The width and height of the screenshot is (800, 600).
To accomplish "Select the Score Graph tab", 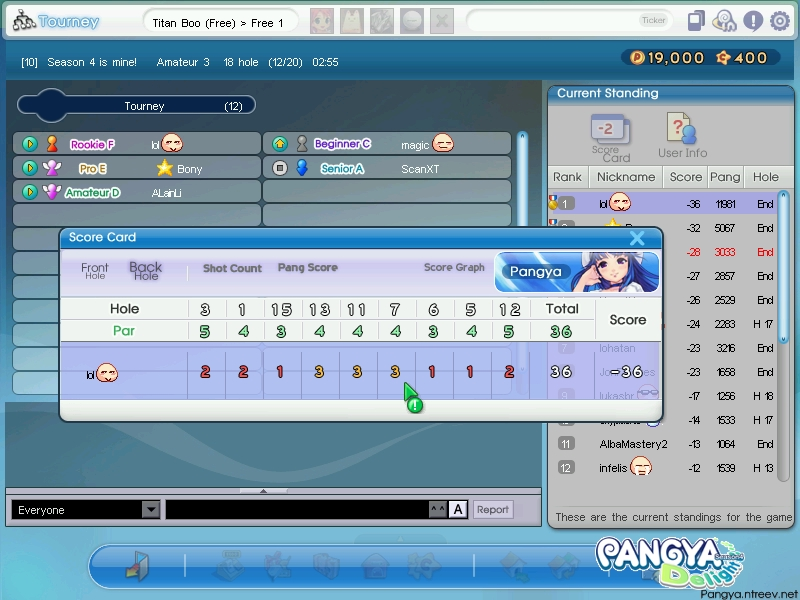I will click(x=454, y=267).
